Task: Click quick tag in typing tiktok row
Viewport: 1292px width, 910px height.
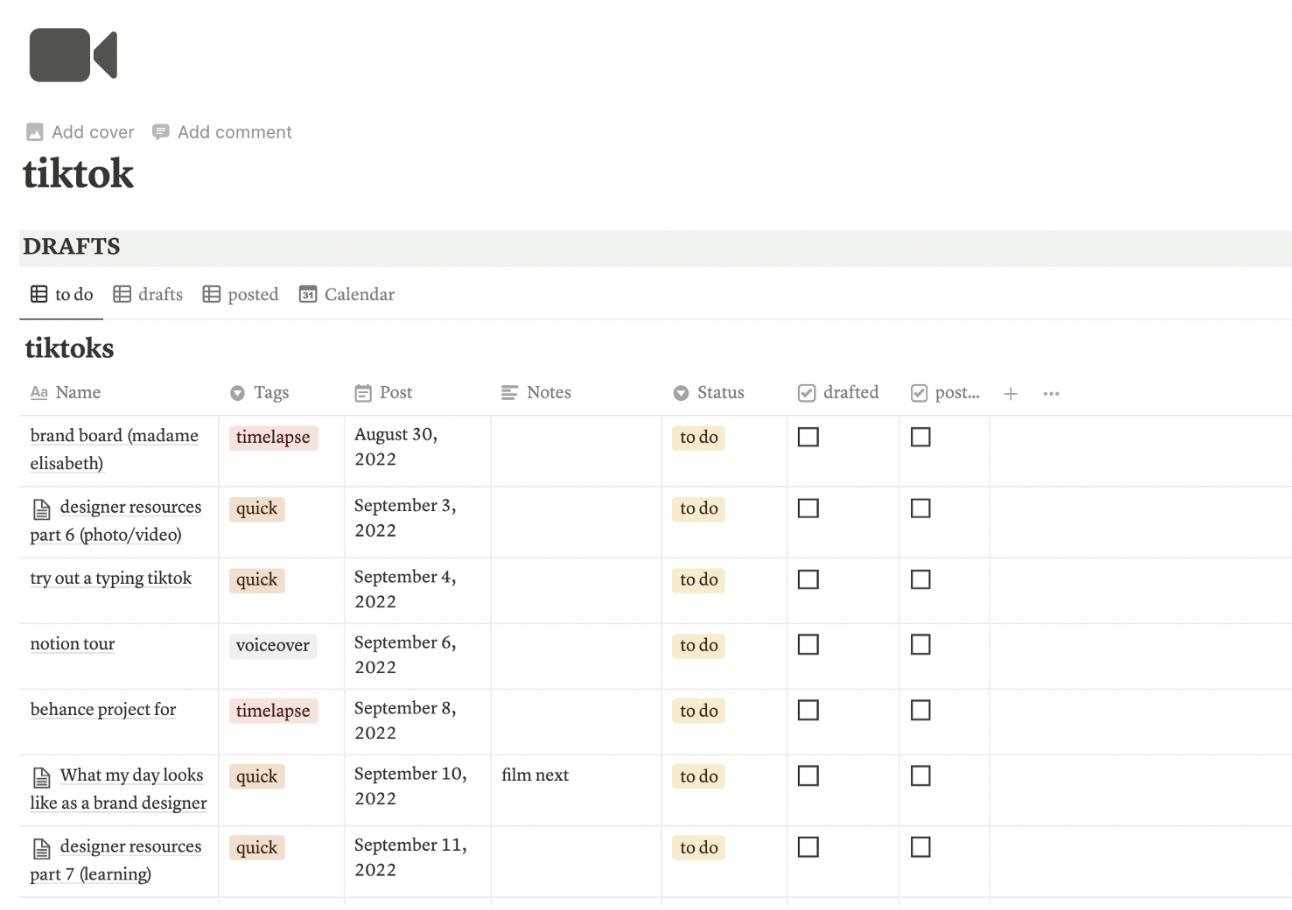Action: coord(257,580)
